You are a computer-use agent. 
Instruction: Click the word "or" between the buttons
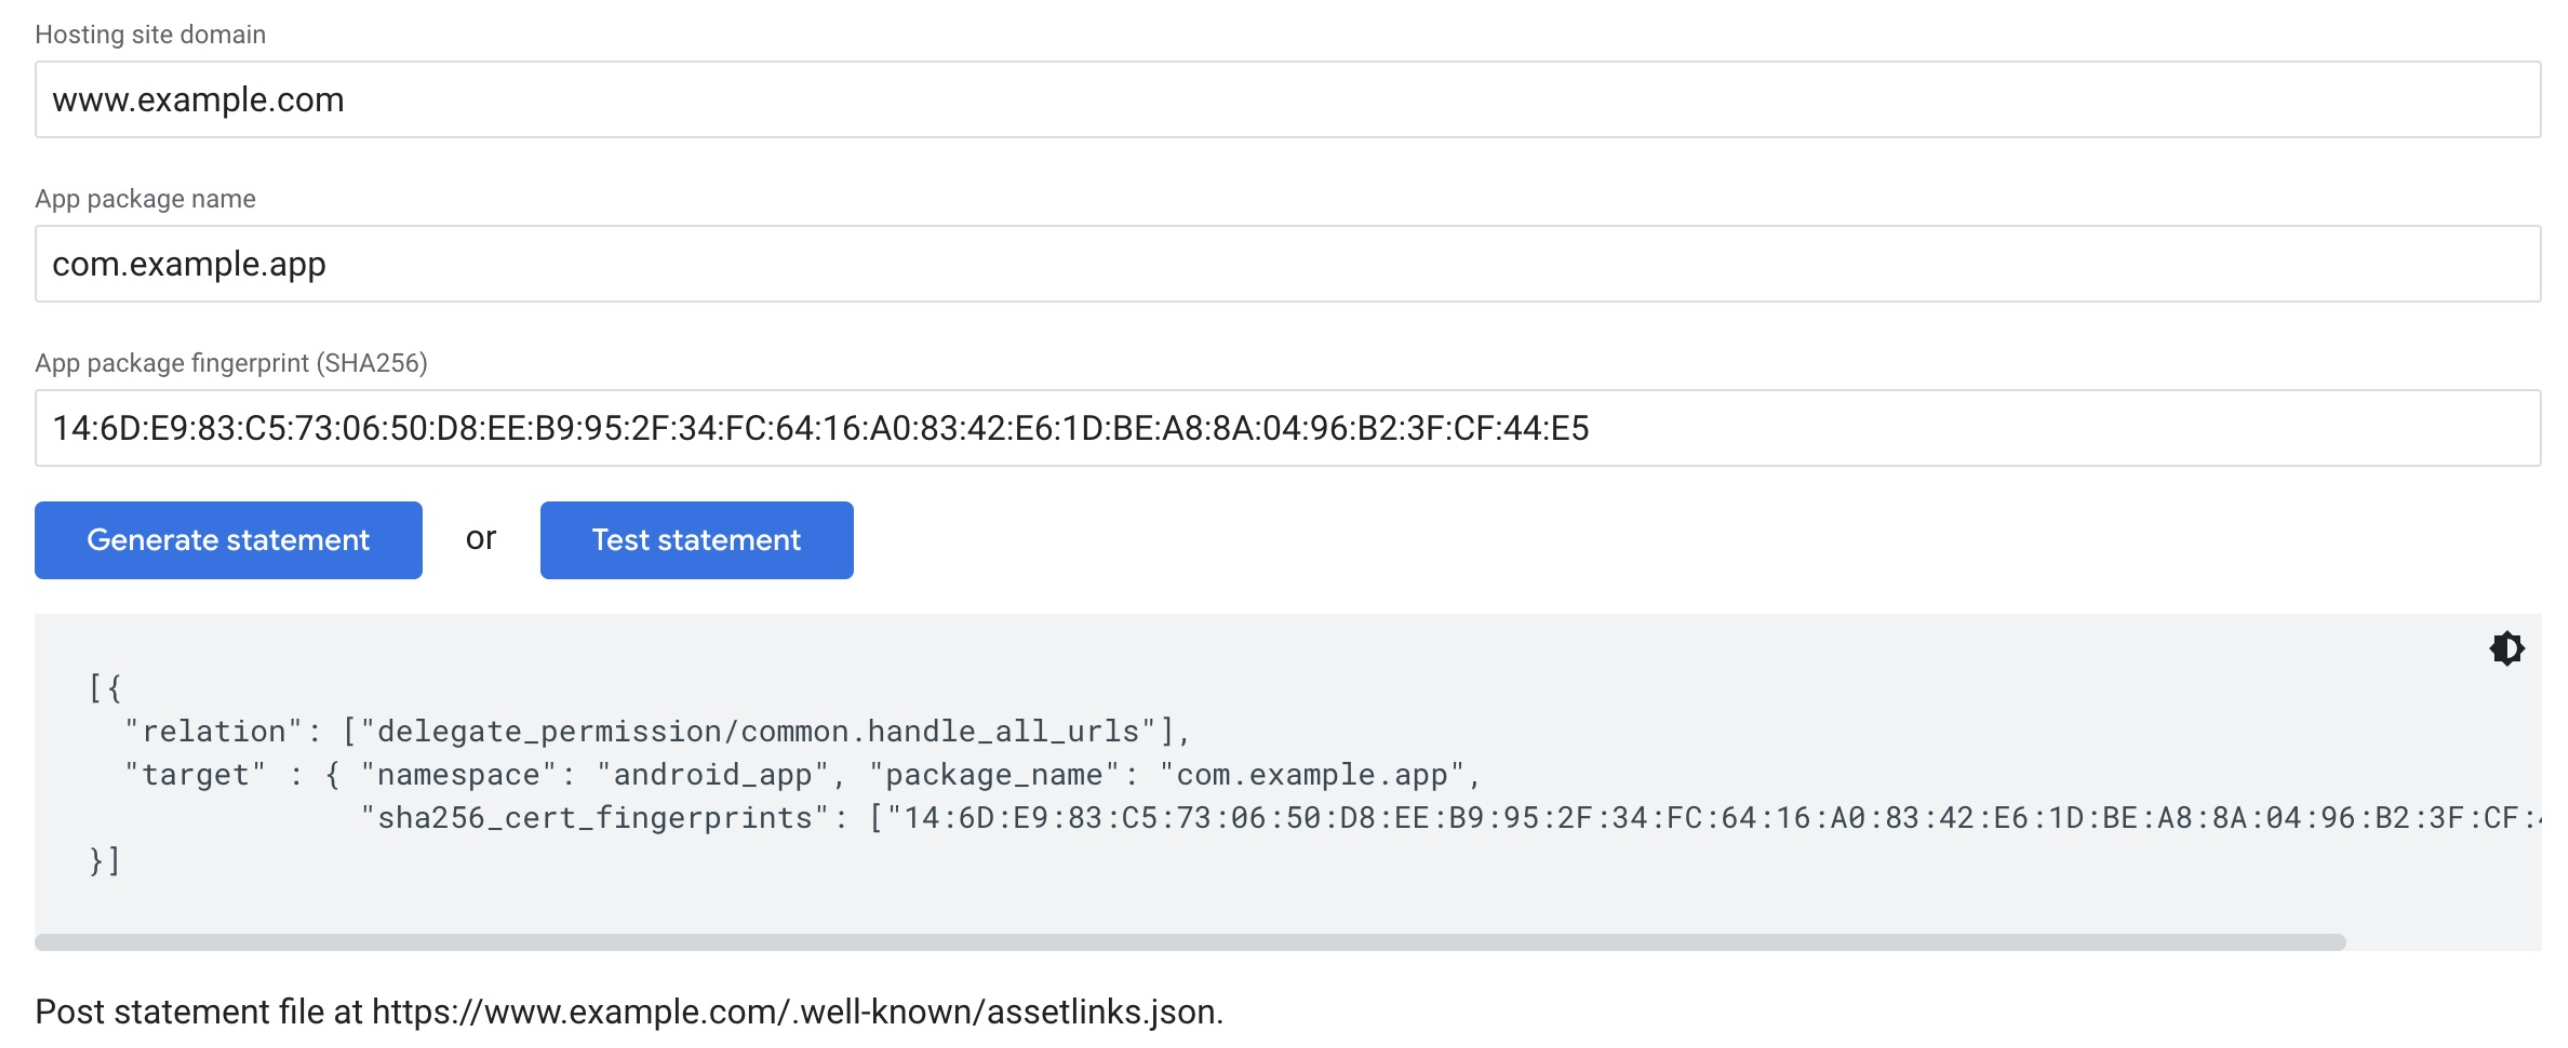[x=481, y=538]
